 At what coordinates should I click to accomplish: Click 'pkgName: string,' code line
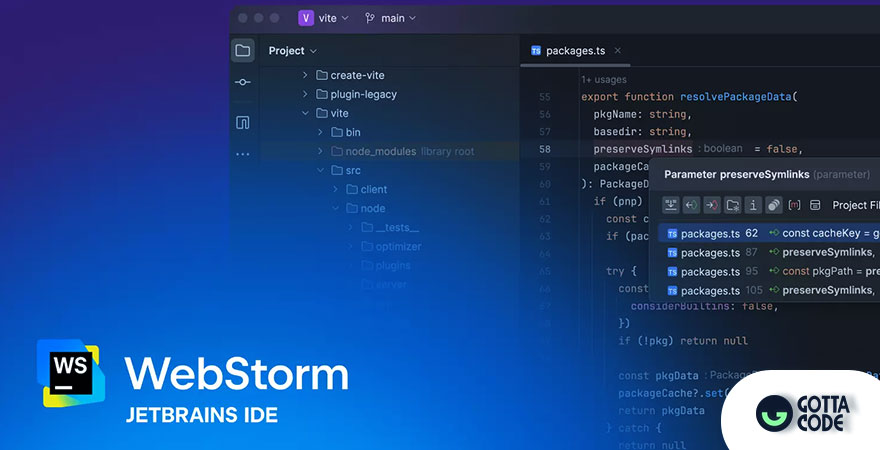tap(643, 114)
